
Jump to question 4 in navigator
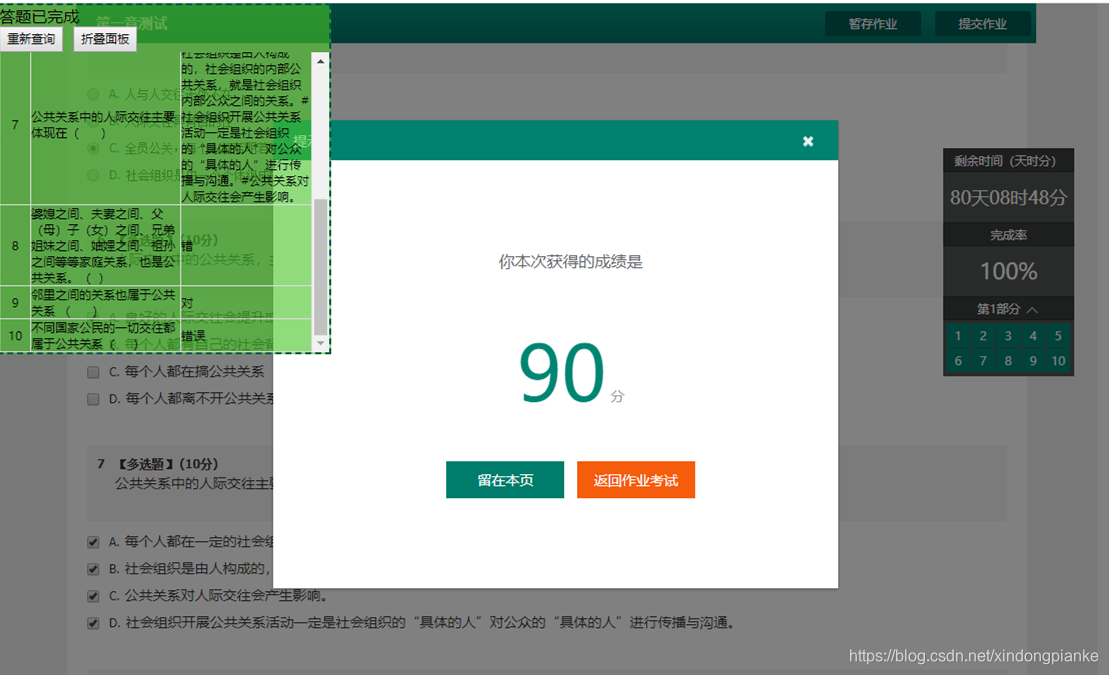pos(1033,335)
